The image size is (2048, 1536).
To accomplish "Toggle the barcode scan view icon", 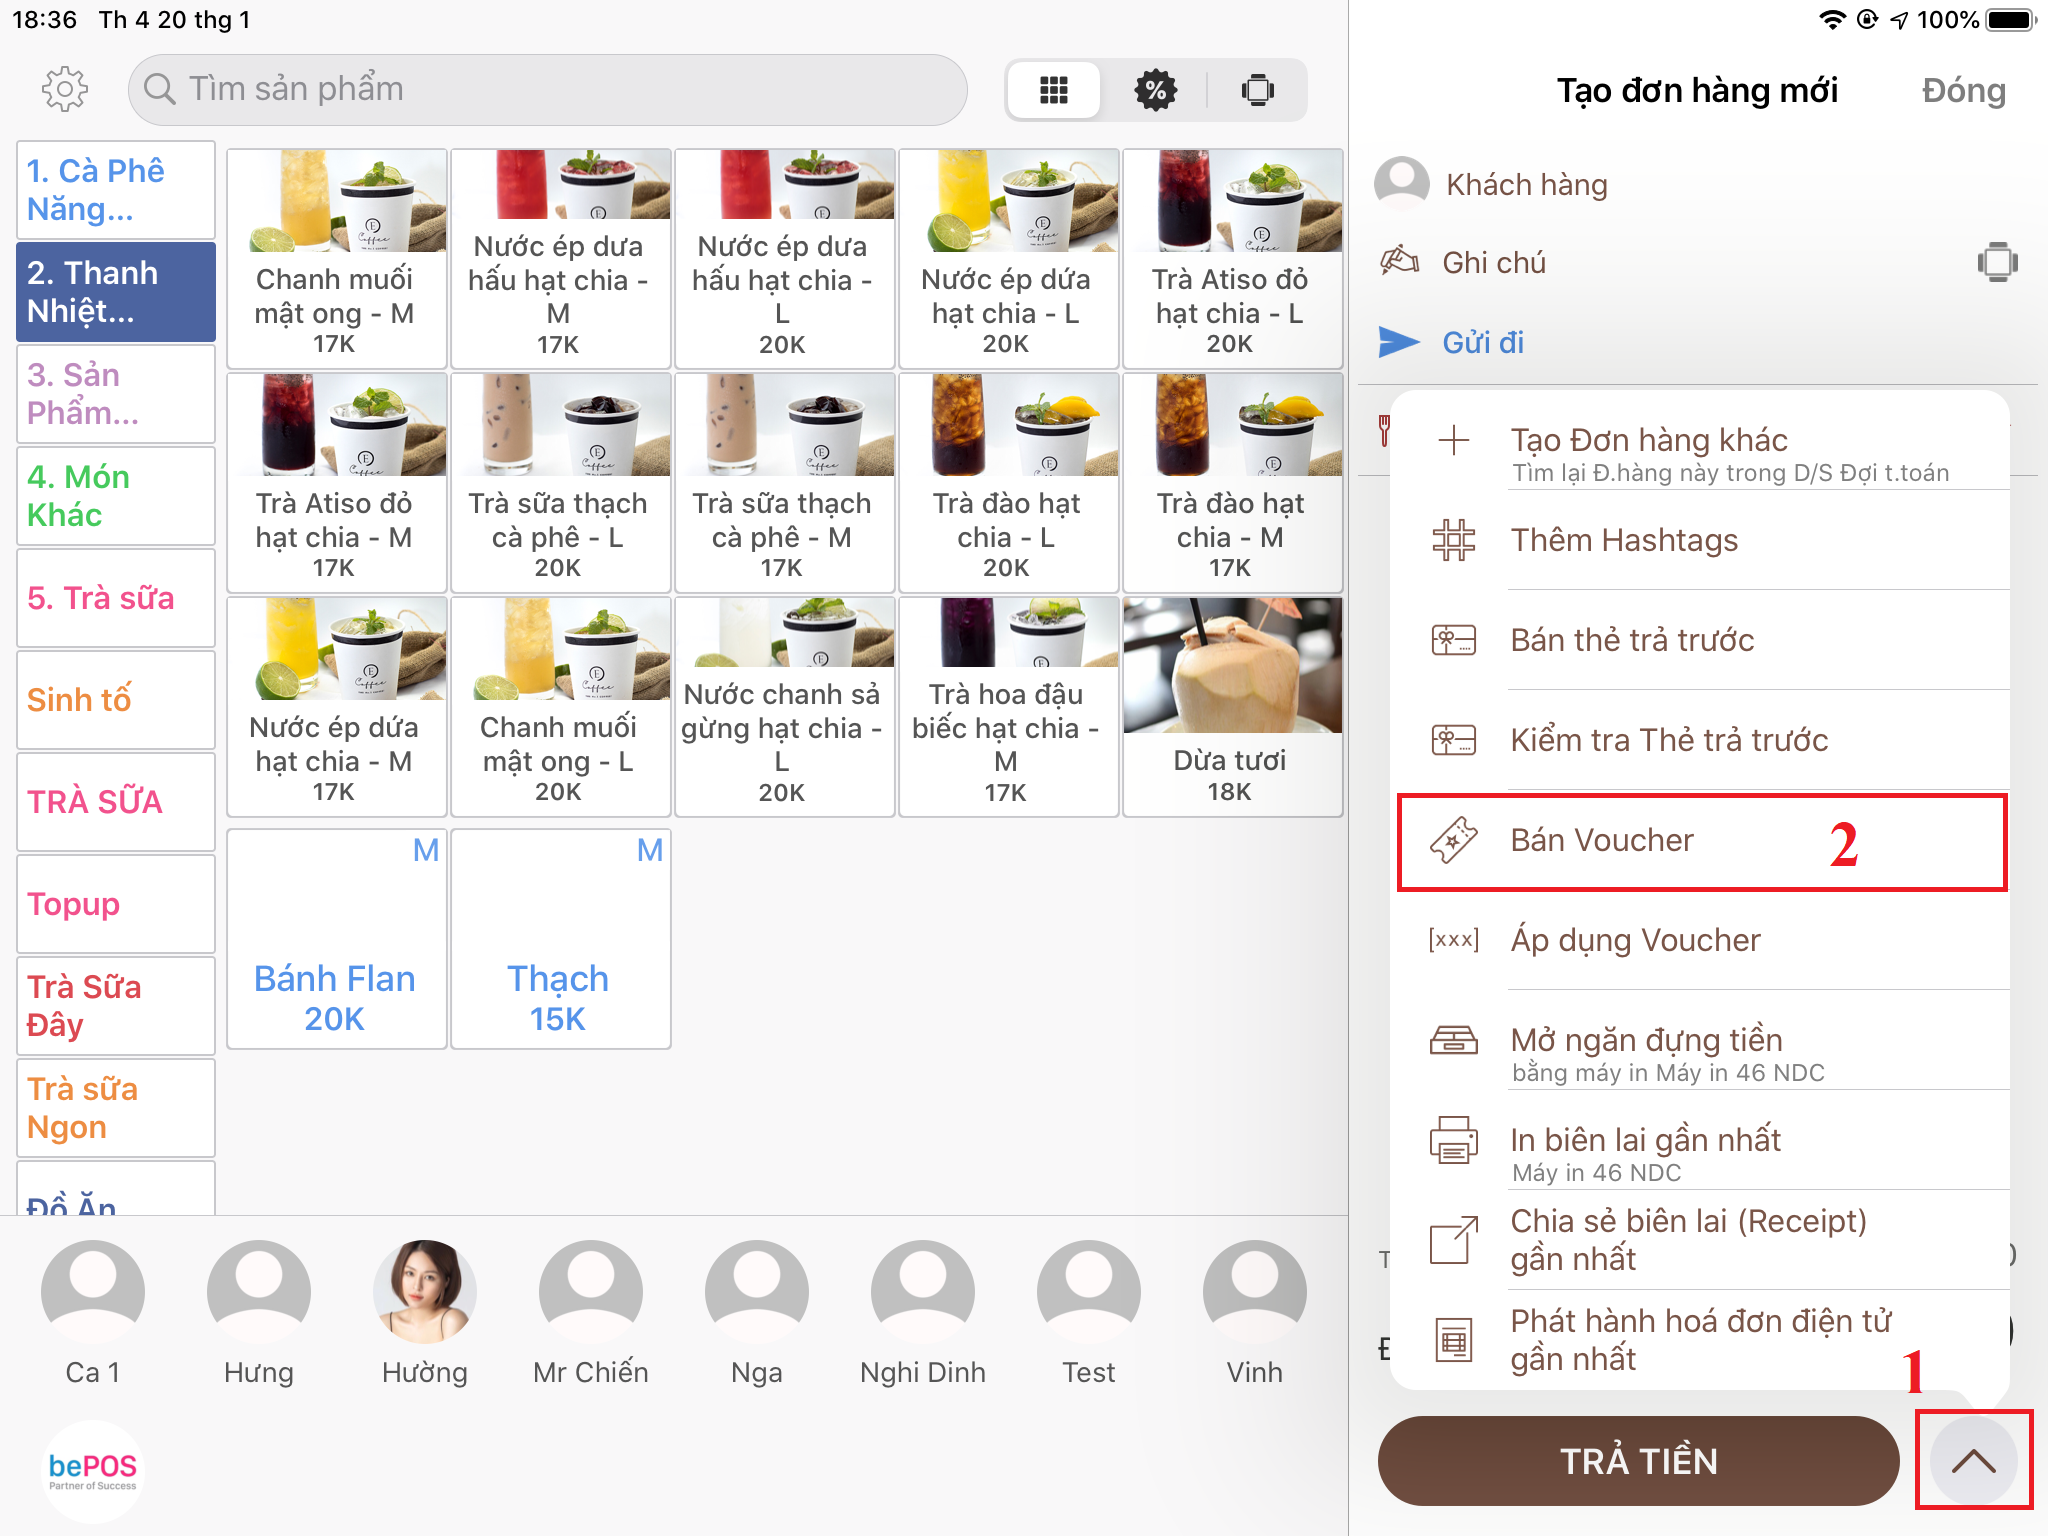I will click(1257, 90).
